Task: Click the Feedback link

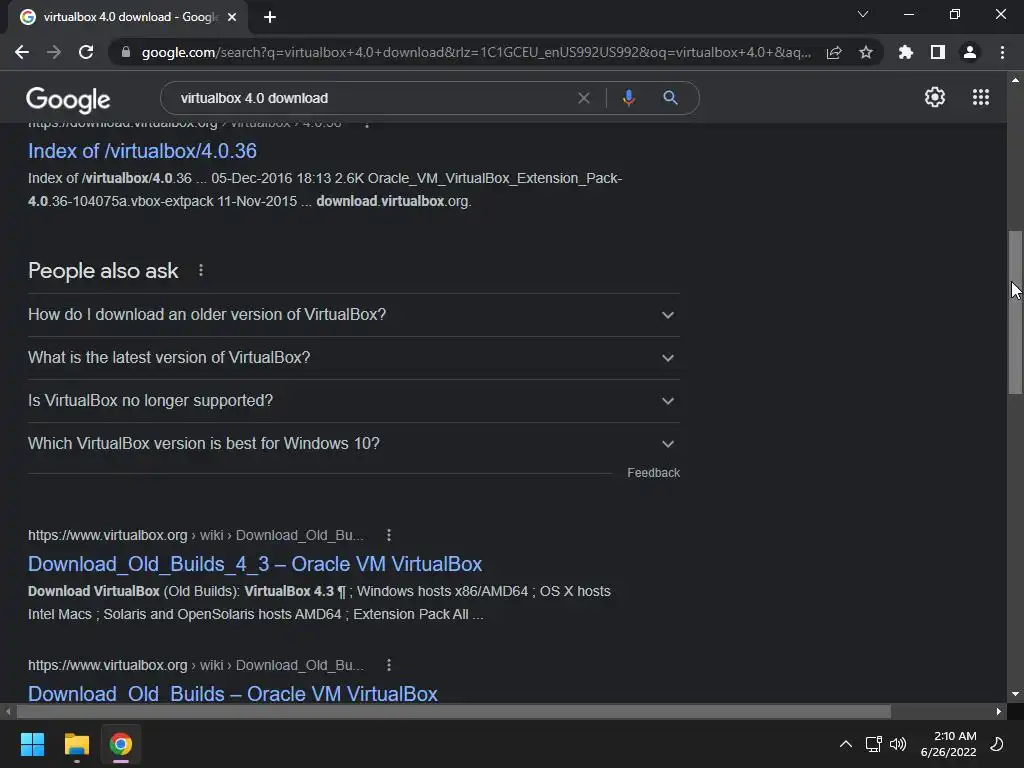Action: click(x=653, y=473)
